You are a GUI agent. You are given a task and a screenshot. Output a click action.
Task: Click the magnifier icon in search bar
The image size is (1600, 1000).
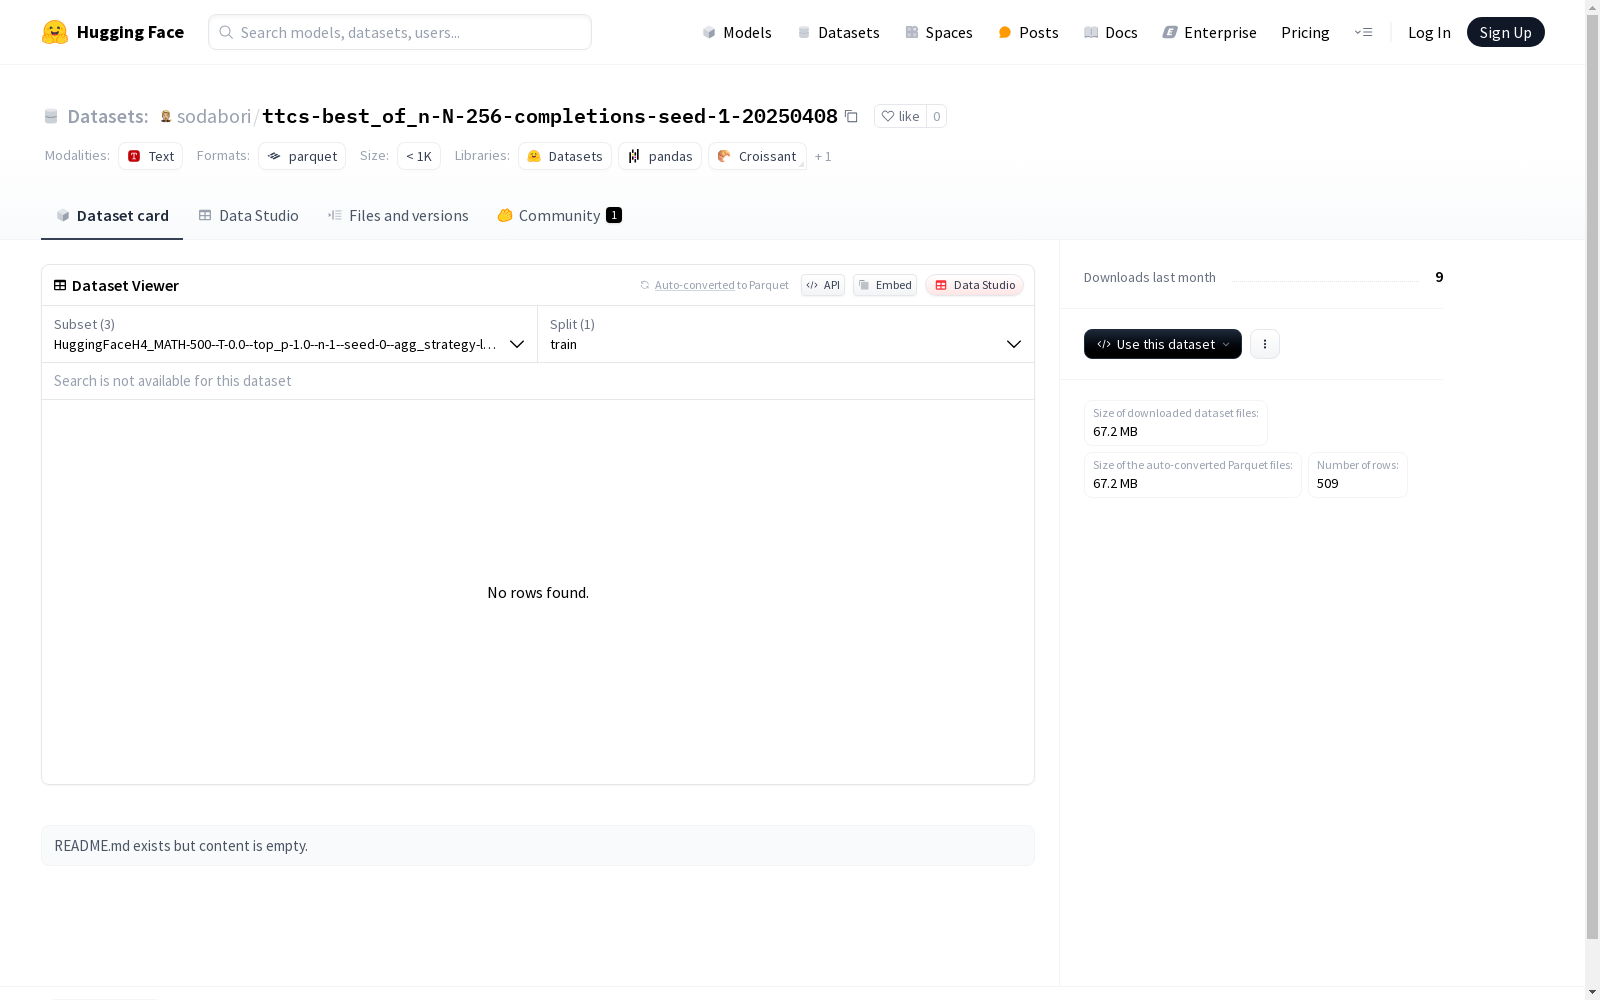click(x=226, y=32)
